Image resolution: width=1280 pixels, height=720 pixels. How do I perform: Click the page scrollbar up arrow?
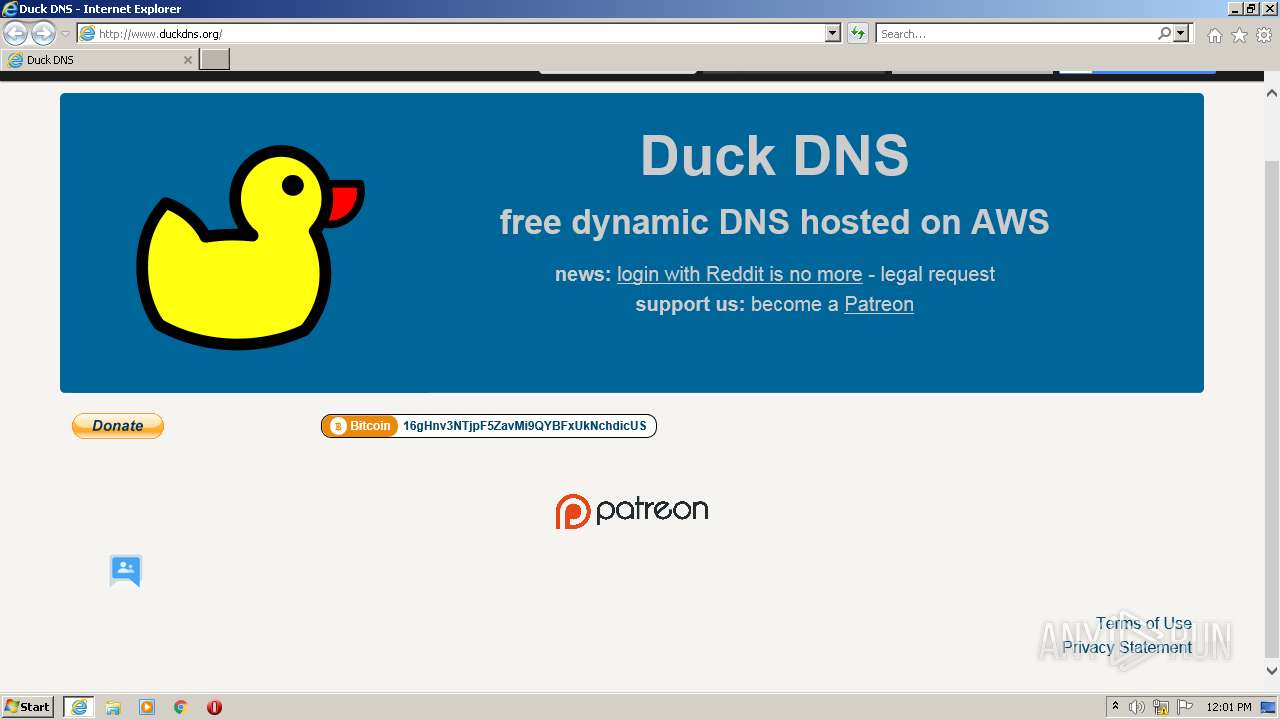point(1272,93)
